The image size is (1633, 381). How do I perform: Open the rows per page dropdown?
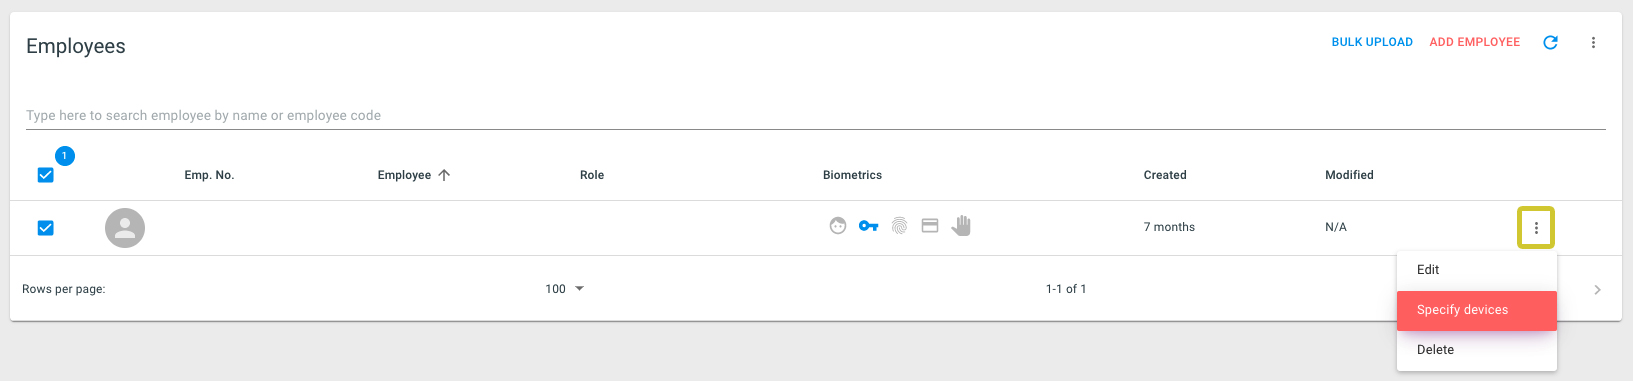pyautogui.click(x=565, y=289)
